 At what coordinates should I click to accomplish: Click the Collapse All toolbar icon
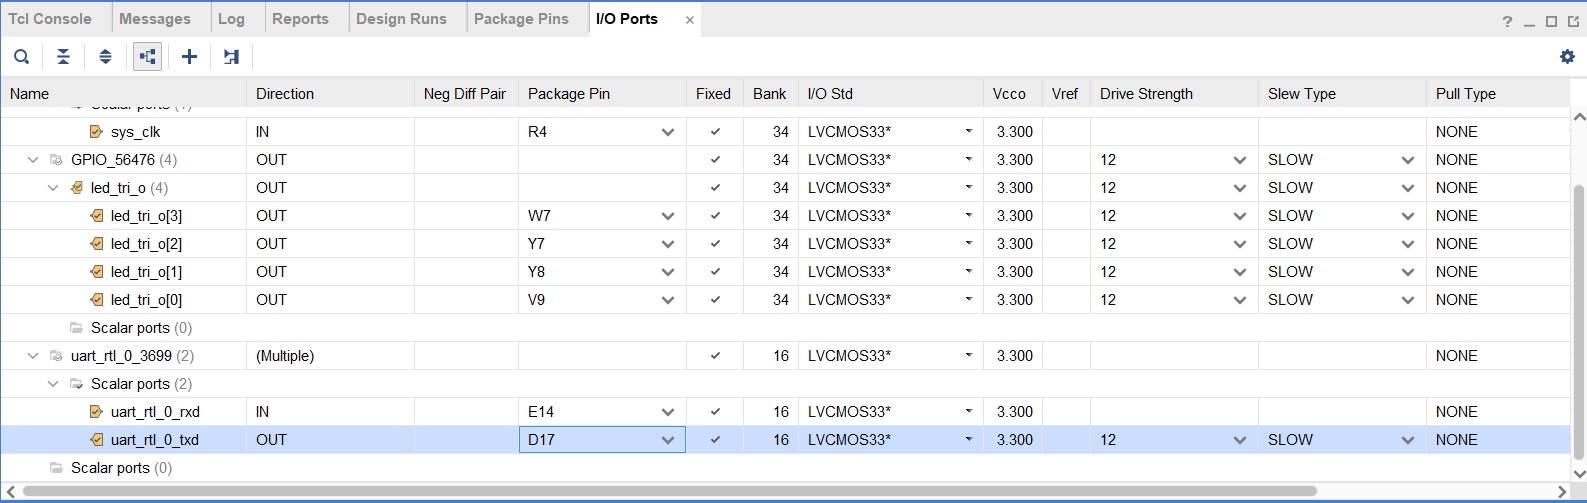pos(63,57)
